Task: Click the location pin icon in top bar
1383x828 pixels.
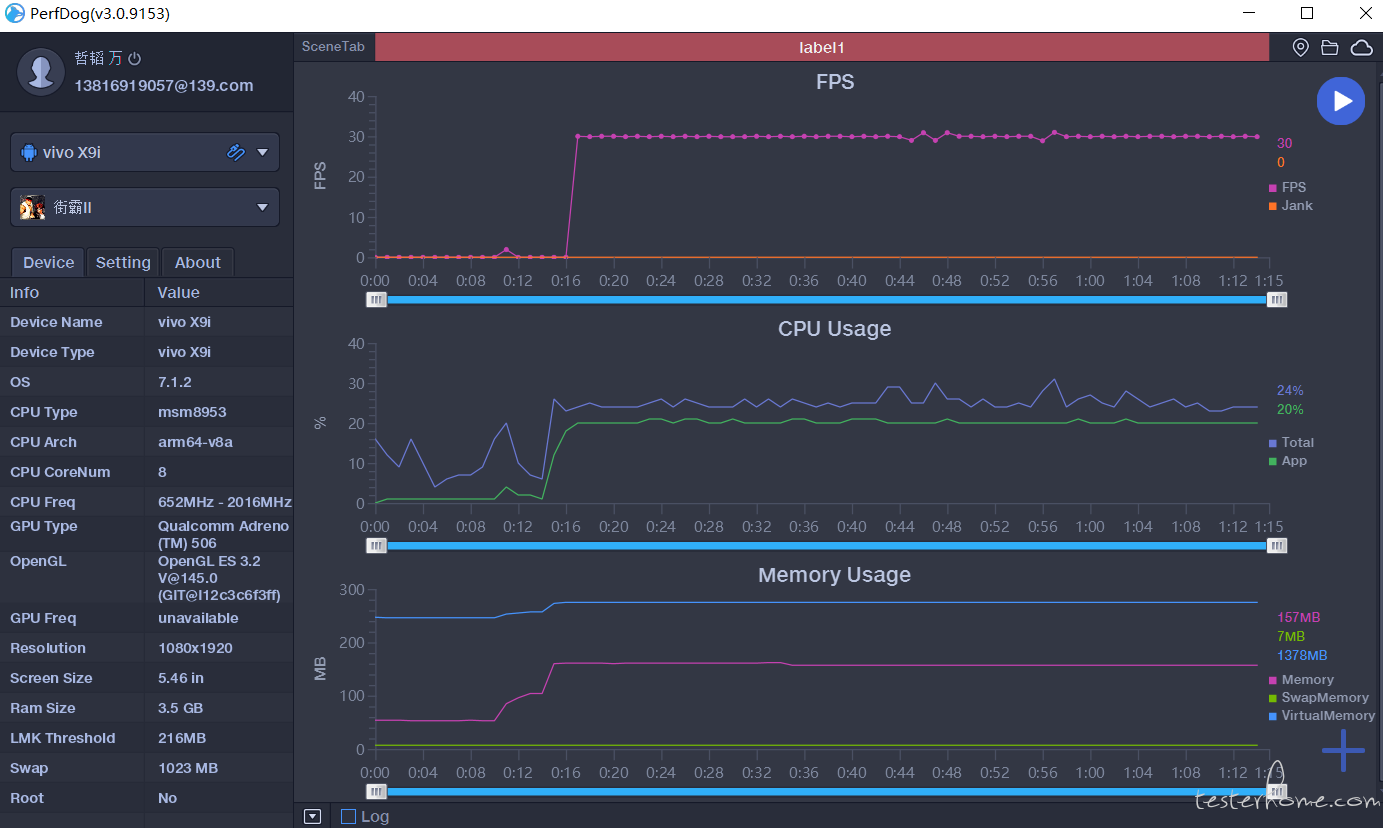Action: click(1300, 48)
